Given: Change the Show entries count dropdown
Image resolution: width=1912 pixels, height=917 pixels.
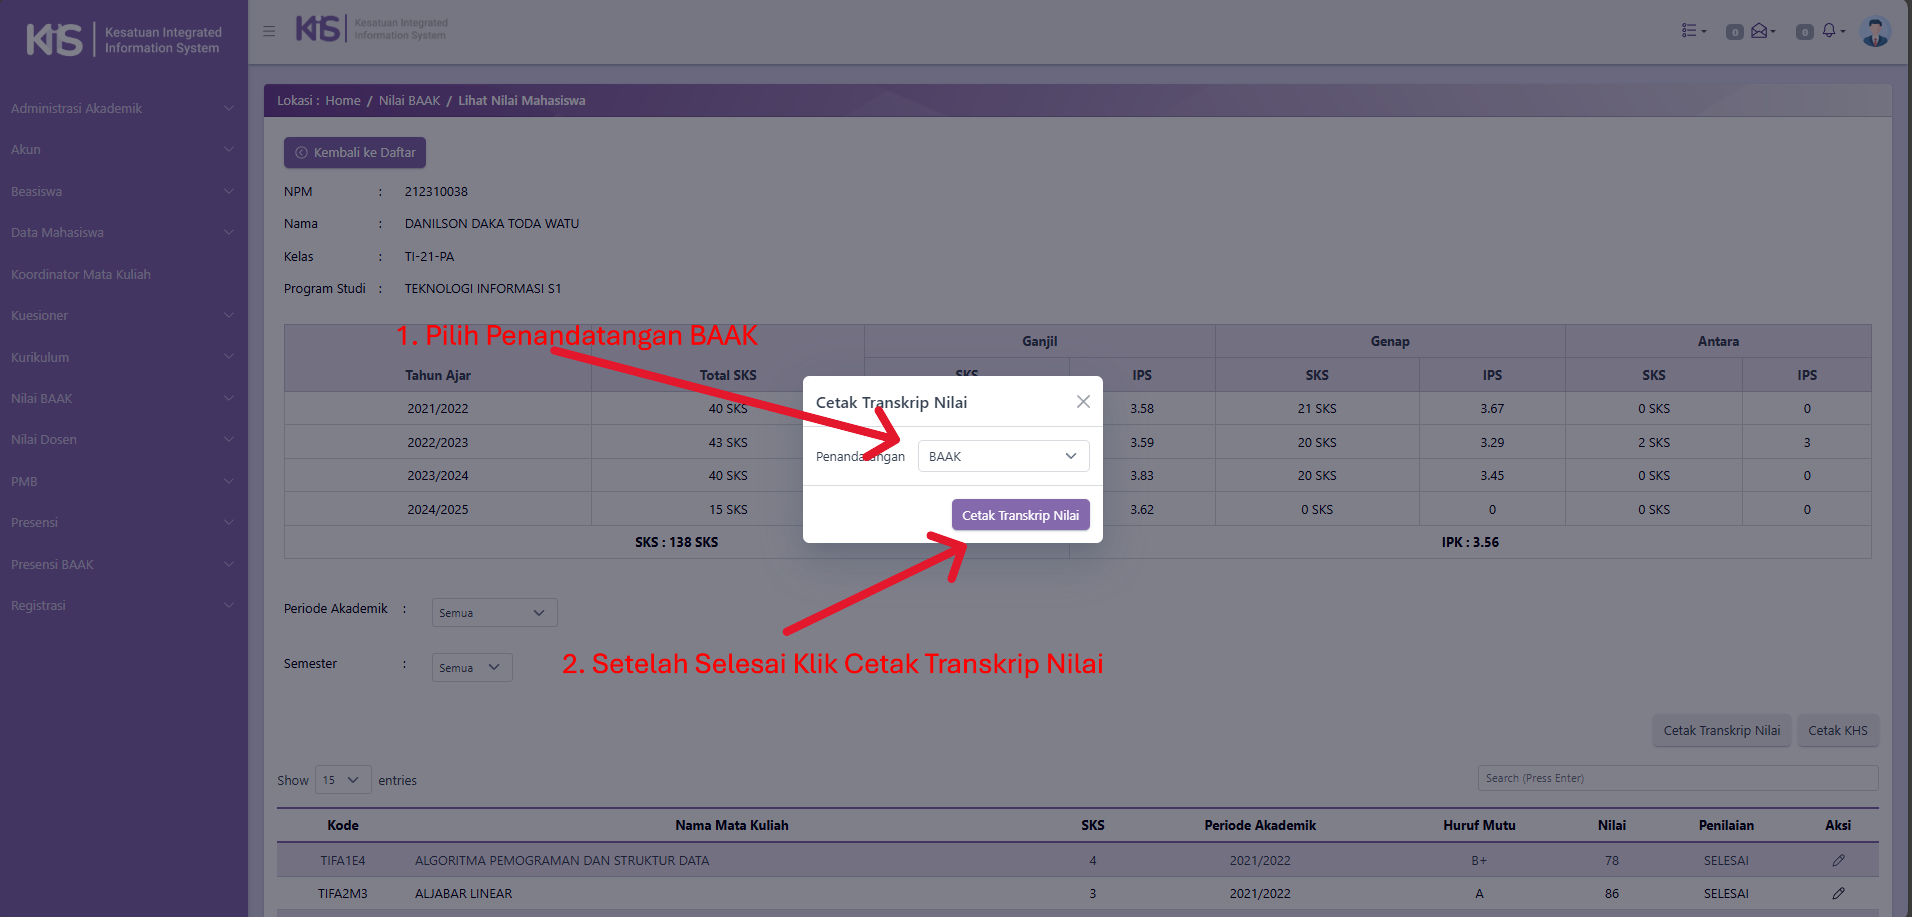Looking at the screenshot, I should (x=342, y=780).
